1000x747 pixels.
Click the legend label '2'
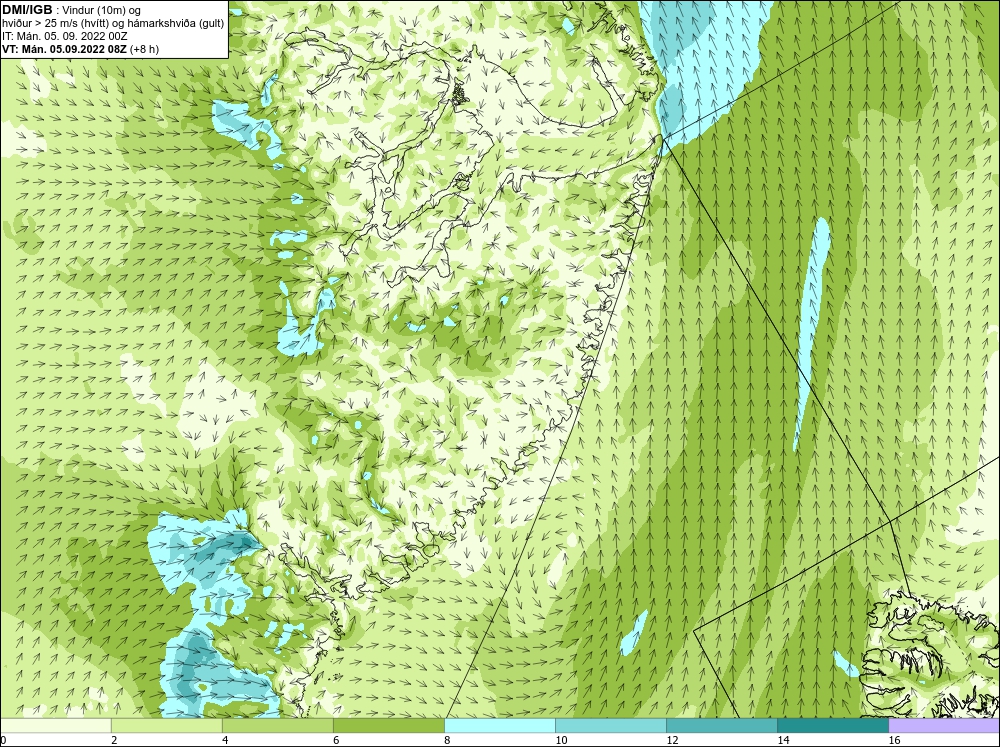[114, 740]
